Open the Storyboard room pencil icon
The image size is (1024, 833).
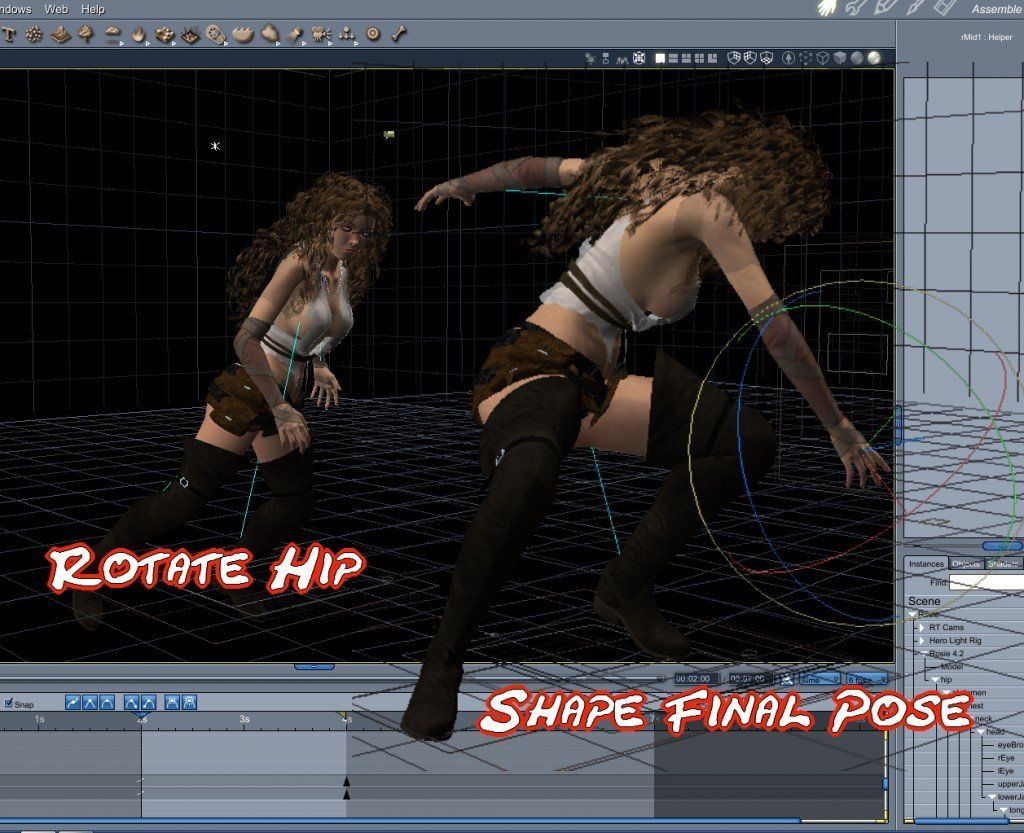coord(886,7)
